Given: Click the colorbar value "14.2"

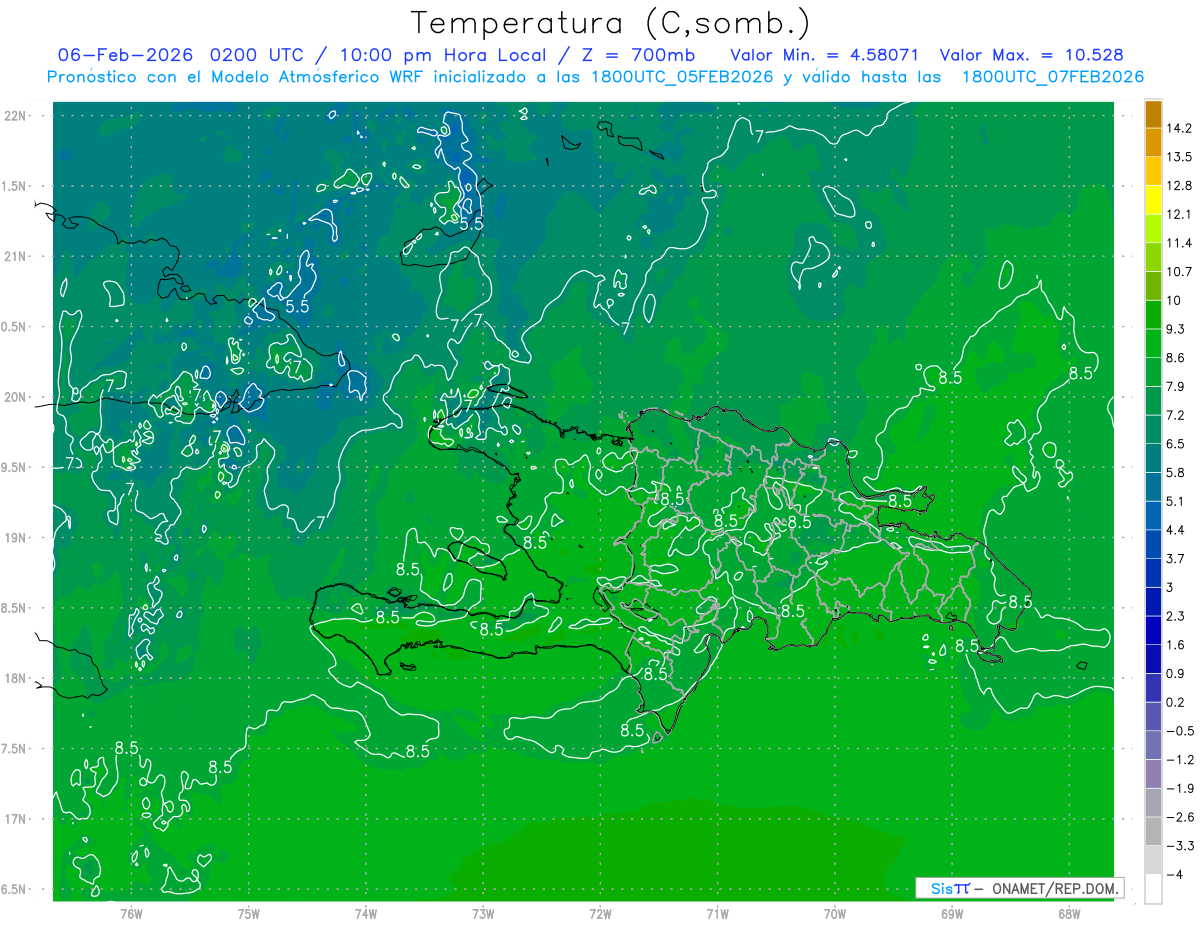Looking at the screenshot, I should coord(1180,128).
